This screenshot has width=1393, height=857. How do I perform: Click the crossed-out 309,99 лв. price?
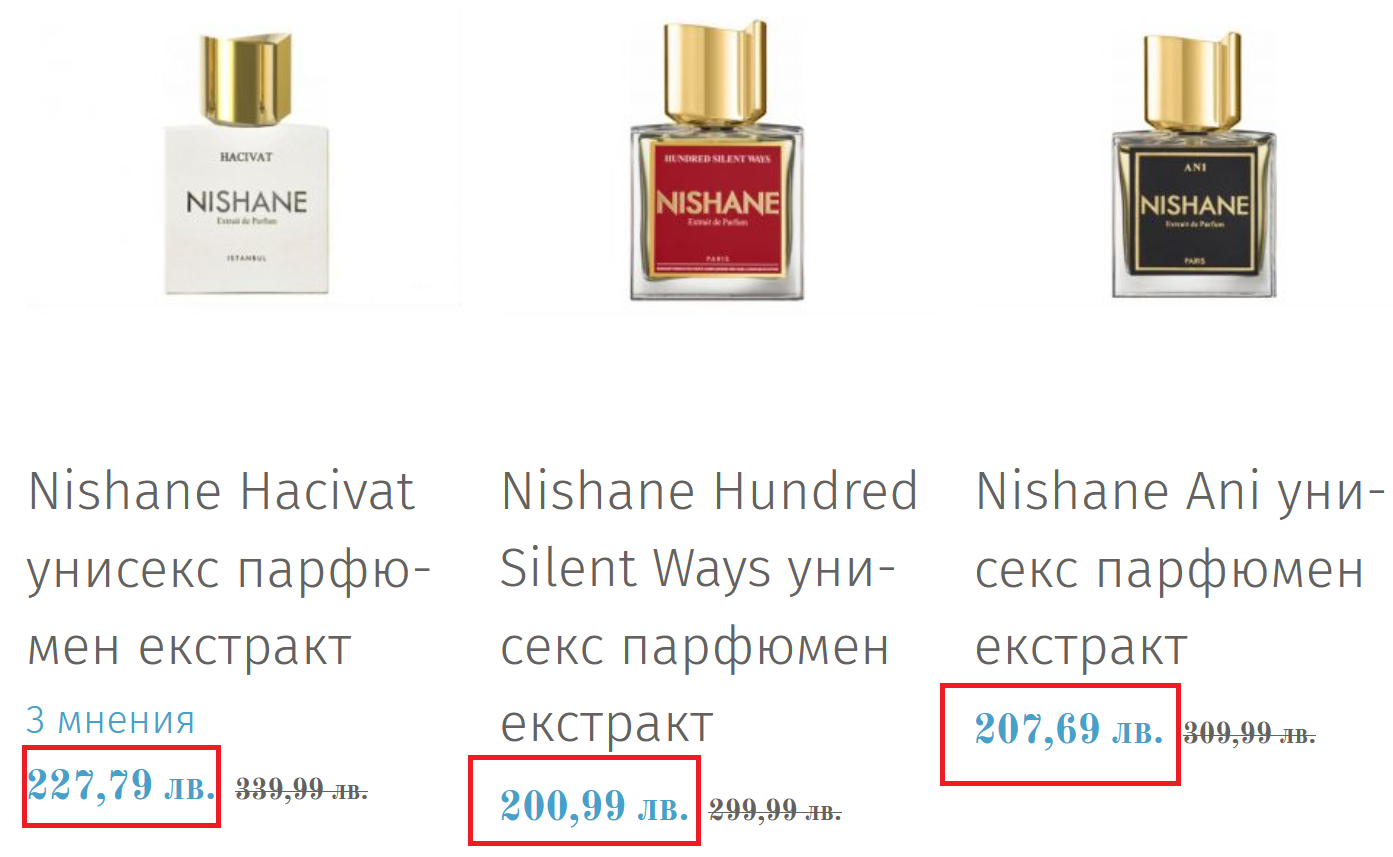pyautogui.click(x=1249, y=734)
